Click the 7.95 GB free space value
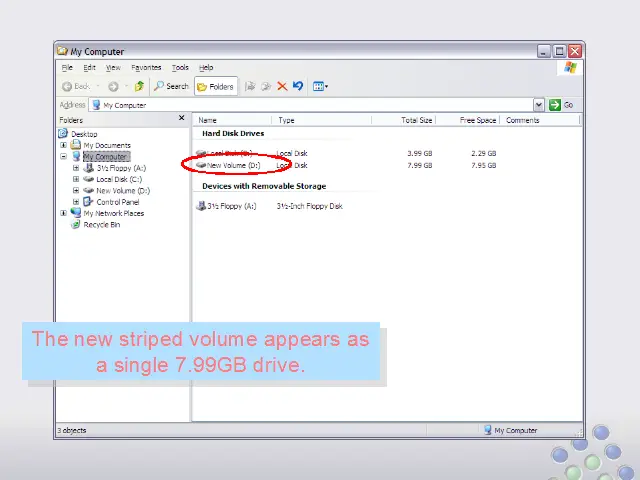This screenshot has height=480, width=640. tap(484, 165)
